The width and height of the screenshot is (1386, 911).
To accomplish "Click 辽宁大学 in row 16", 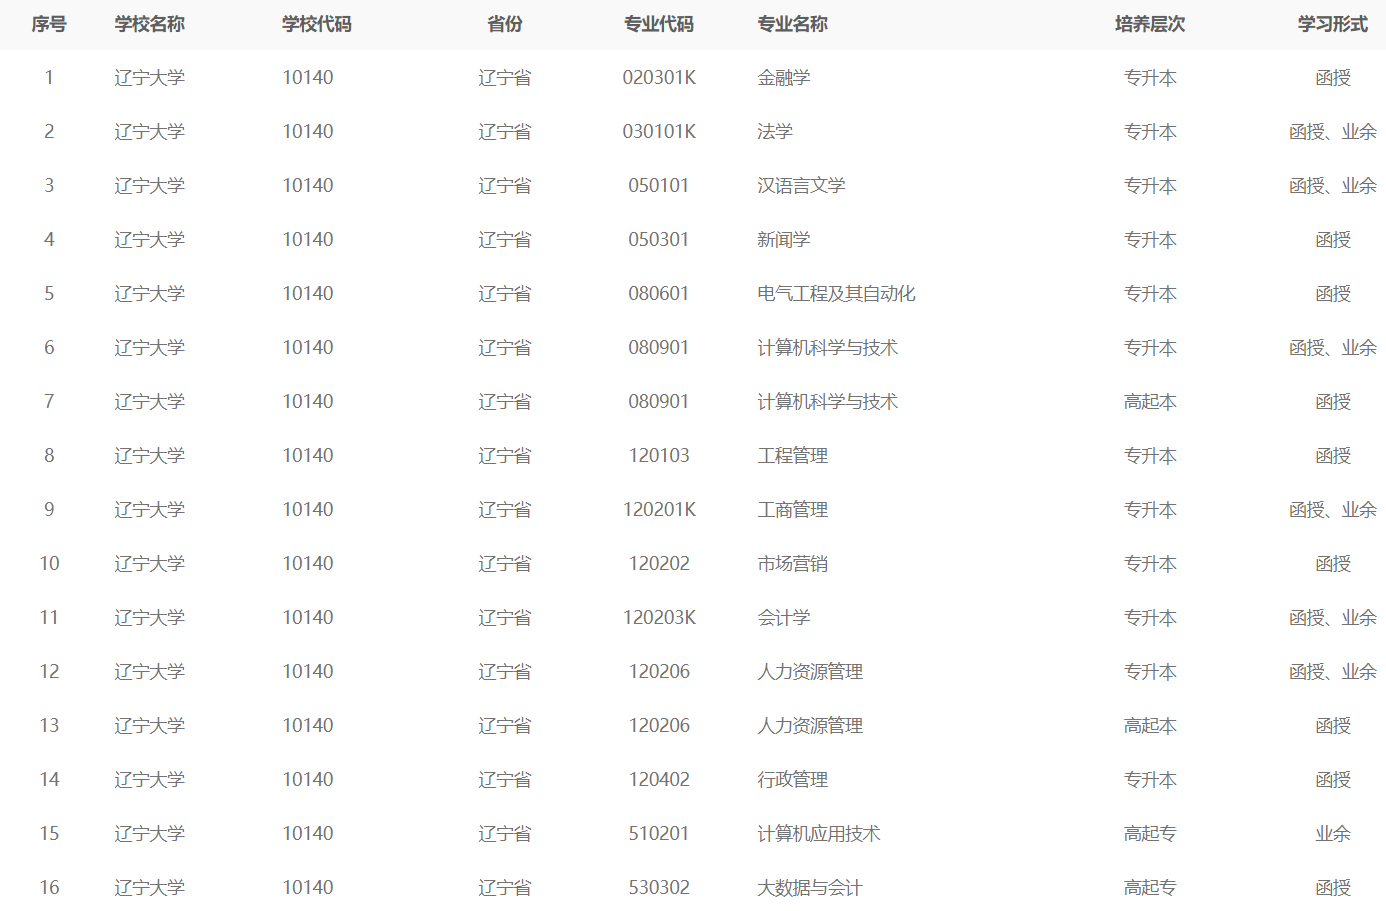I will click(150, 888).
